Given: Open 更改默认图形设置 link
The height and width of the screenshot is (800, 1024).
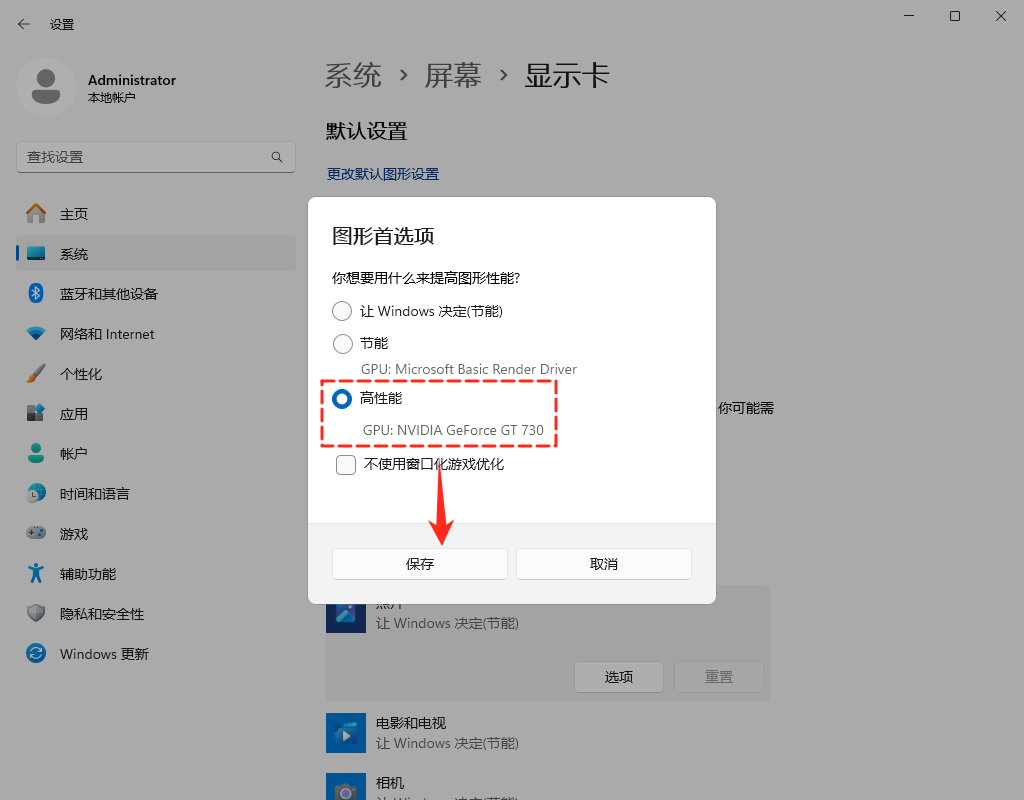Looking at the screenshot, I should pos(381,173).
